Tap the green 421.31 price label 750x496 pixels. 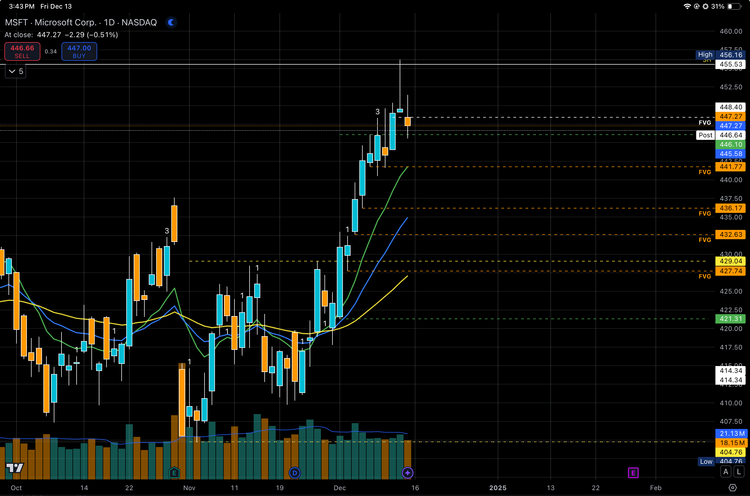(730, 319)
